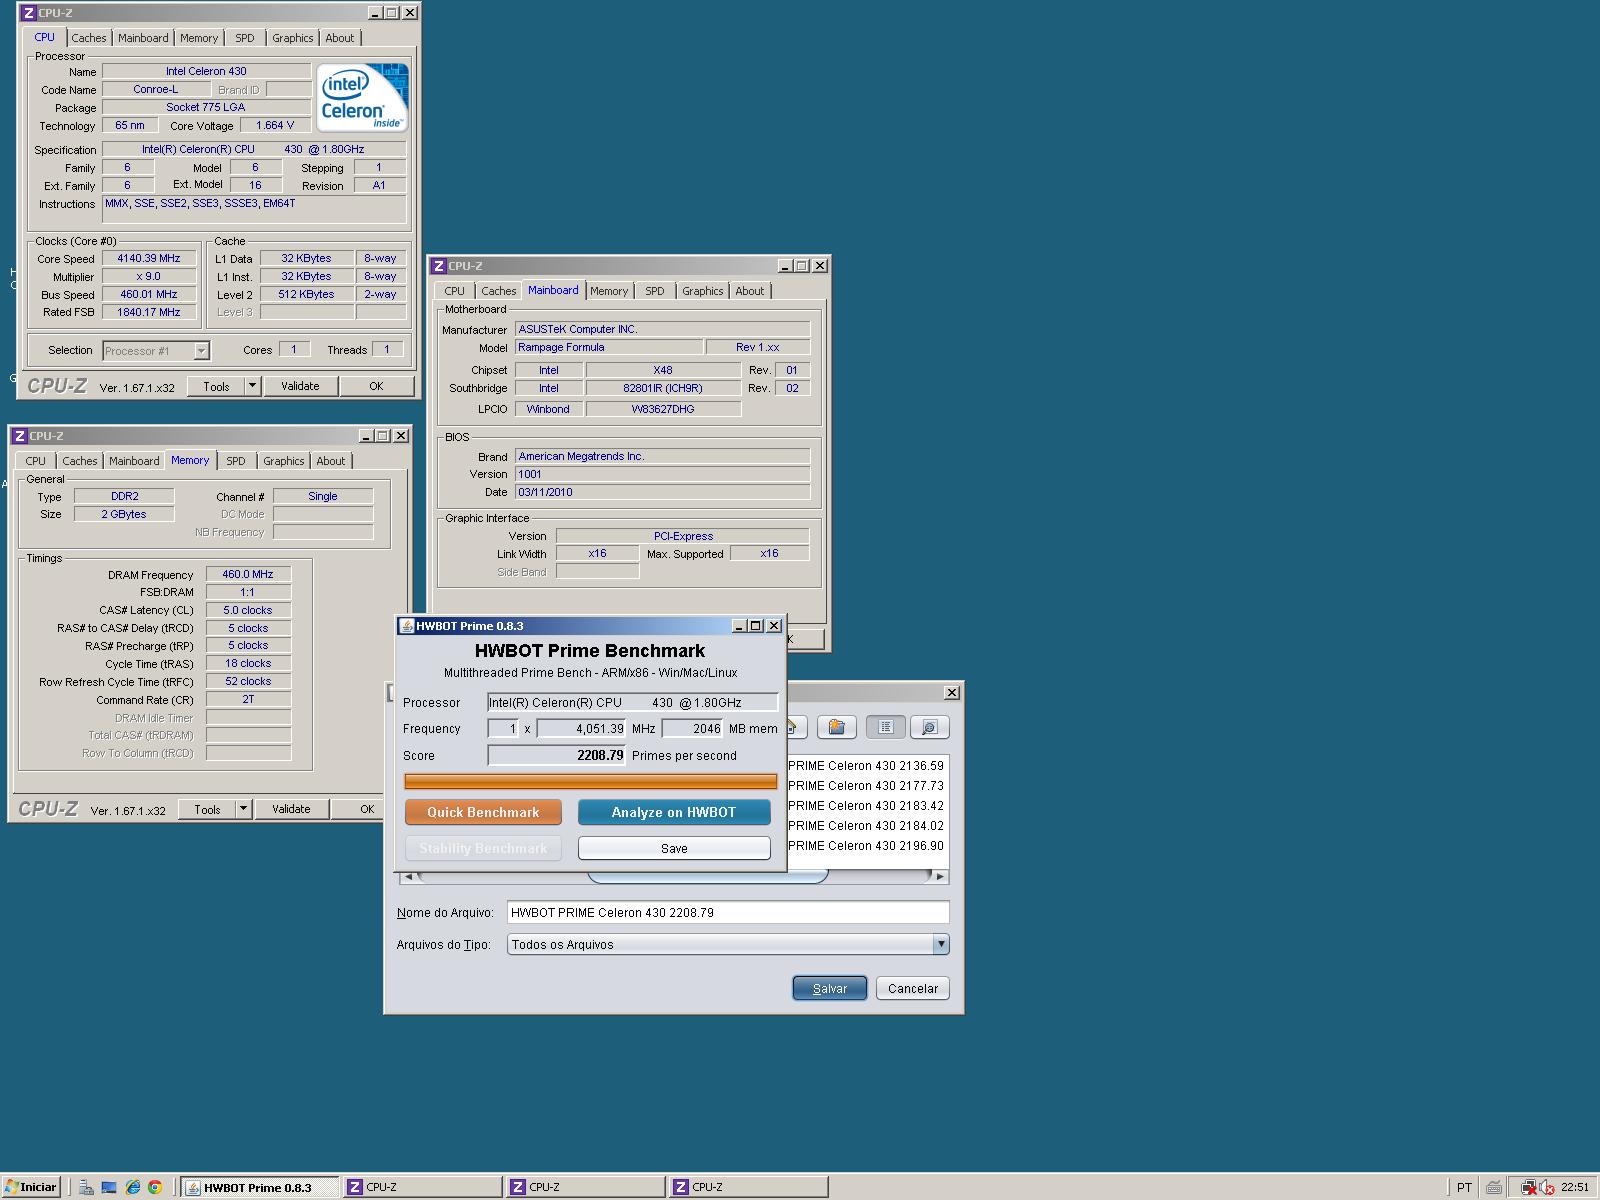Activate the second CPU-Z taskbar button
The height and width of the screenshot is (1200, 1600).
(x=585, y=1187)
